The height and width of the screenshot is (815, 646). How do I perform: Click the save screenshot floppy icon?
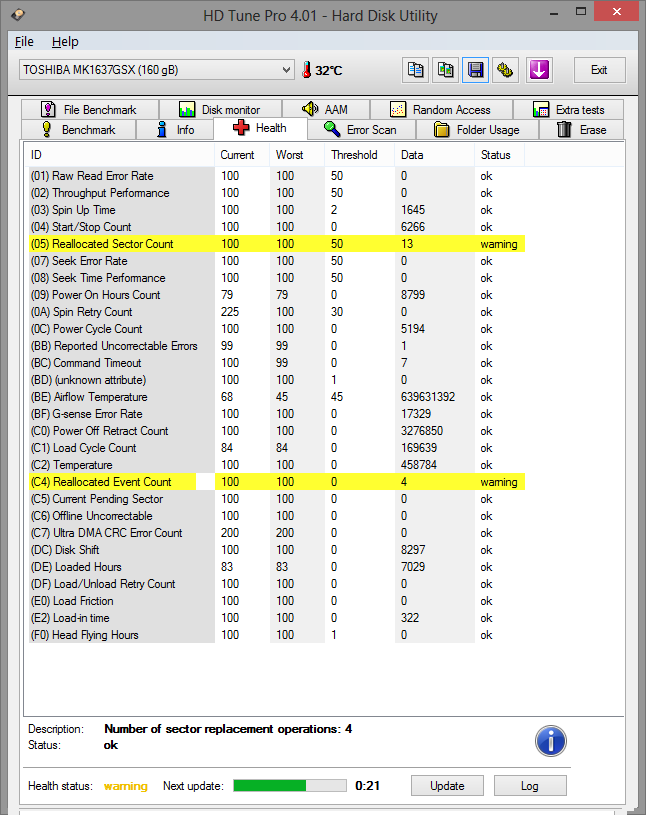tap(476, 70)
